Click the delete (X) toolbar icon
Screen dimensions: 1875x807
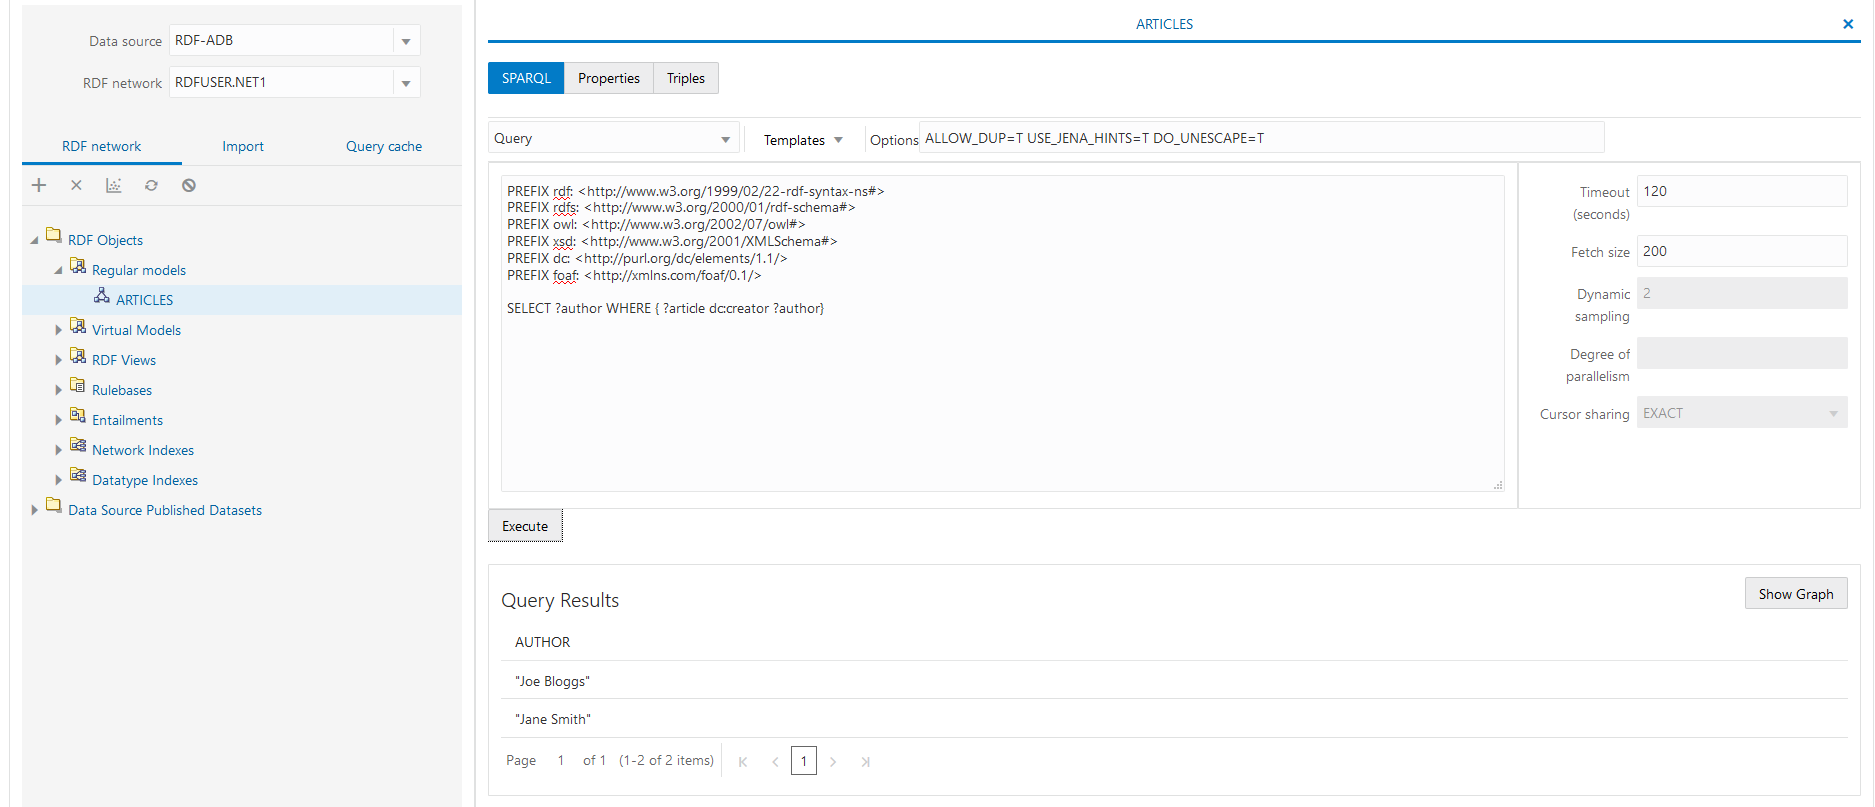point(76,185)
